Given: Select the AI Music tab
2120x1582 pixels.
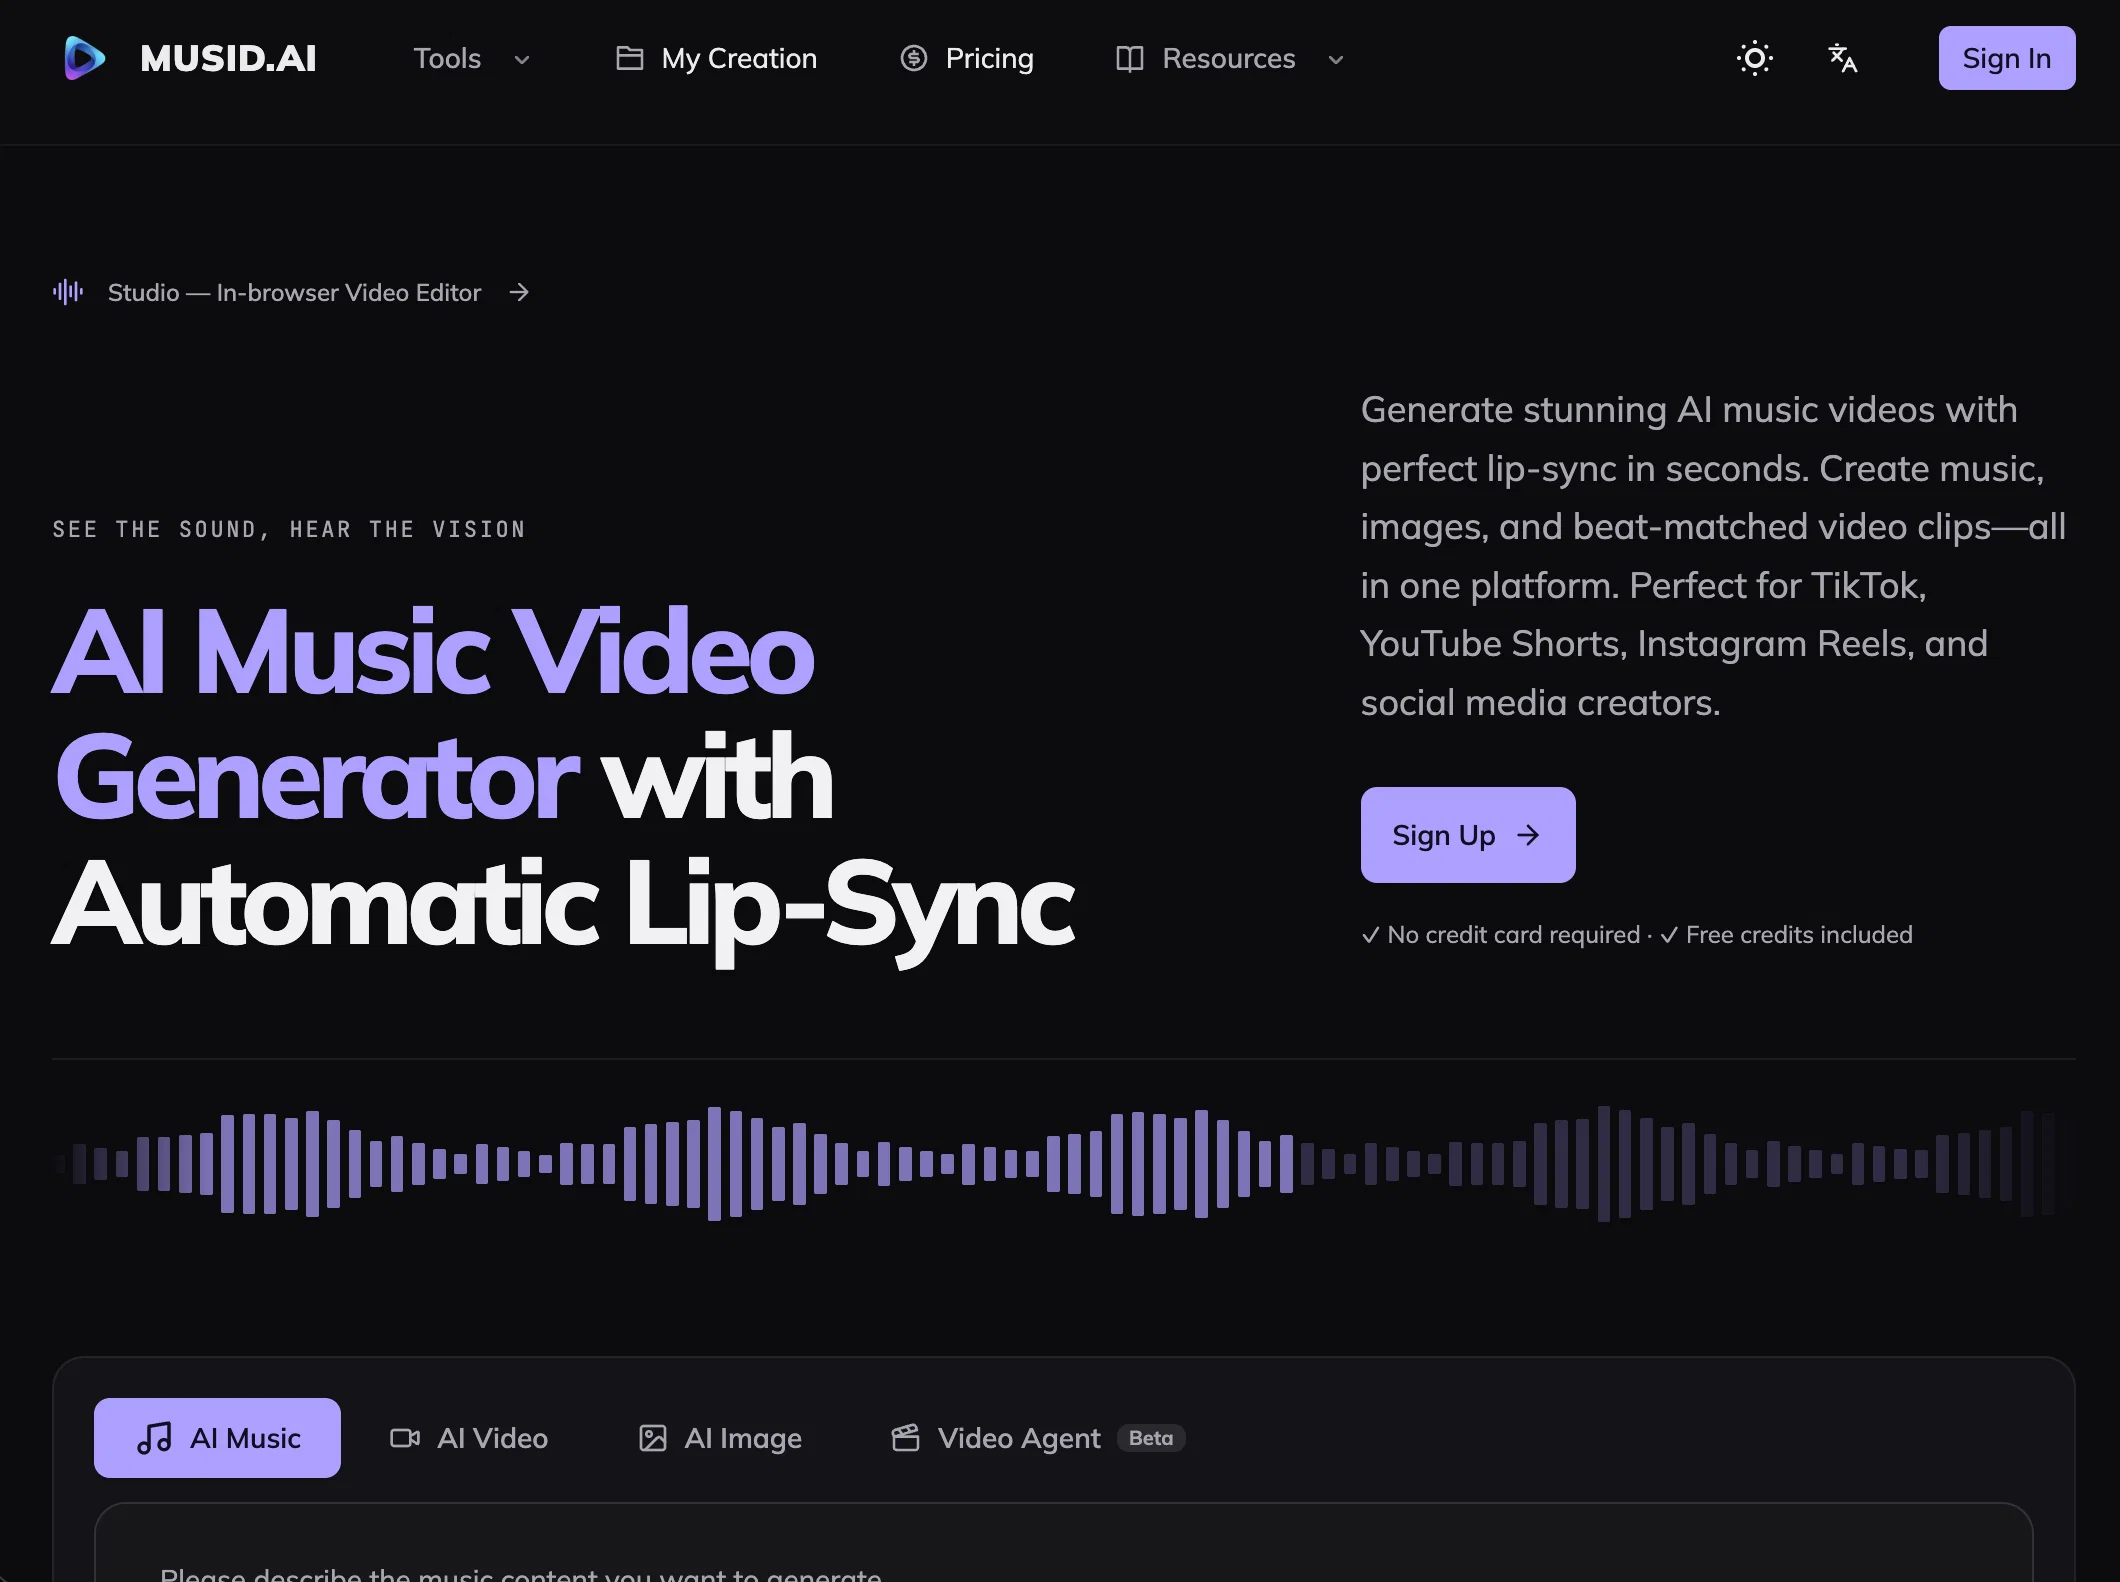Looking at the screenshot, I should [217, 1438].
